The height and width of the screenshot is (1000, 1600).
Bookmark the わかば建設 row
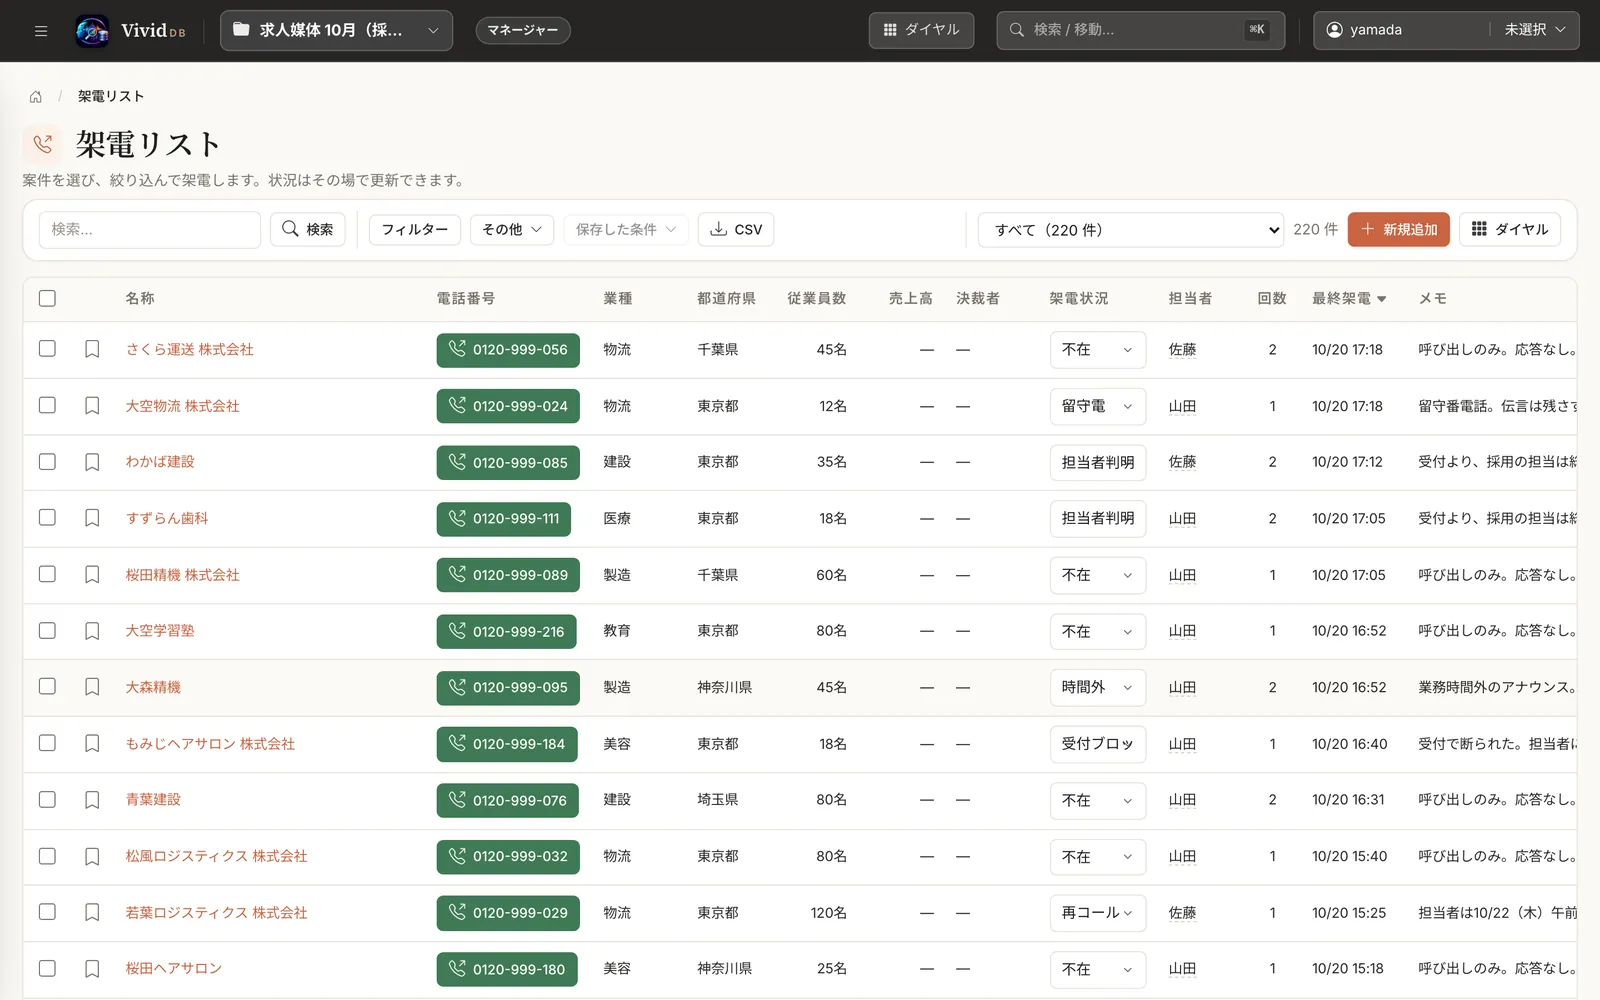[x=92, y=462]
